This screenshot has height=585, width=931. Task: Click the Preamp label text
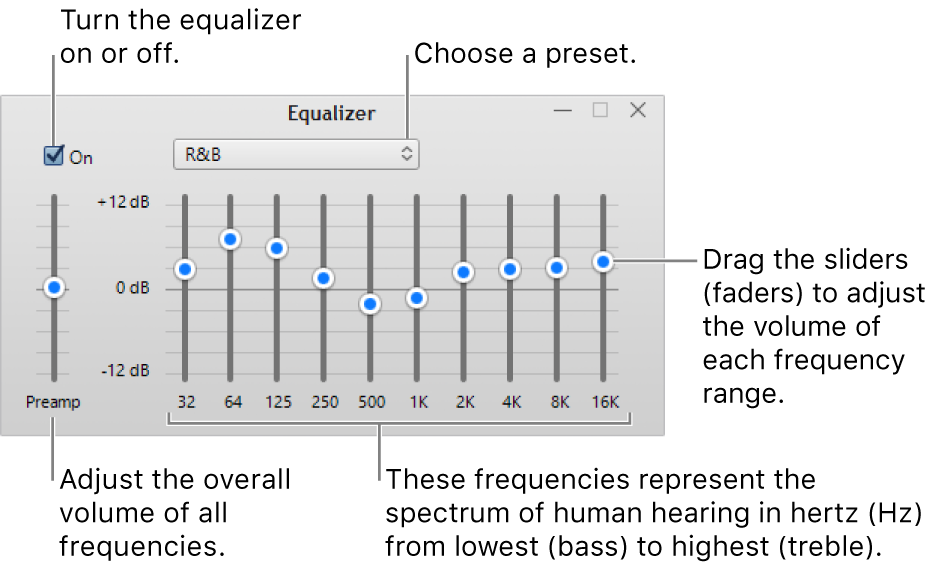click(53, 402)
